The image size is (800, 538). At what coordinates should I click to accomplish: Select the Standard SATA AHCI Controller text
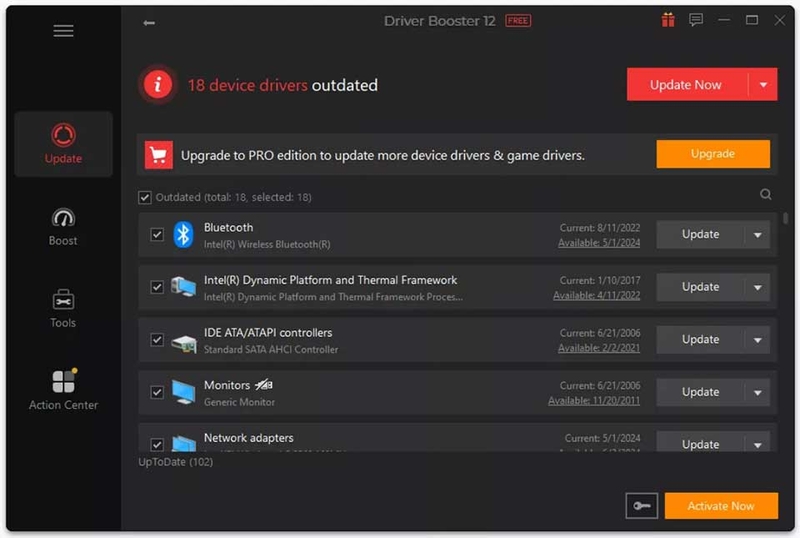coord(271,350)
